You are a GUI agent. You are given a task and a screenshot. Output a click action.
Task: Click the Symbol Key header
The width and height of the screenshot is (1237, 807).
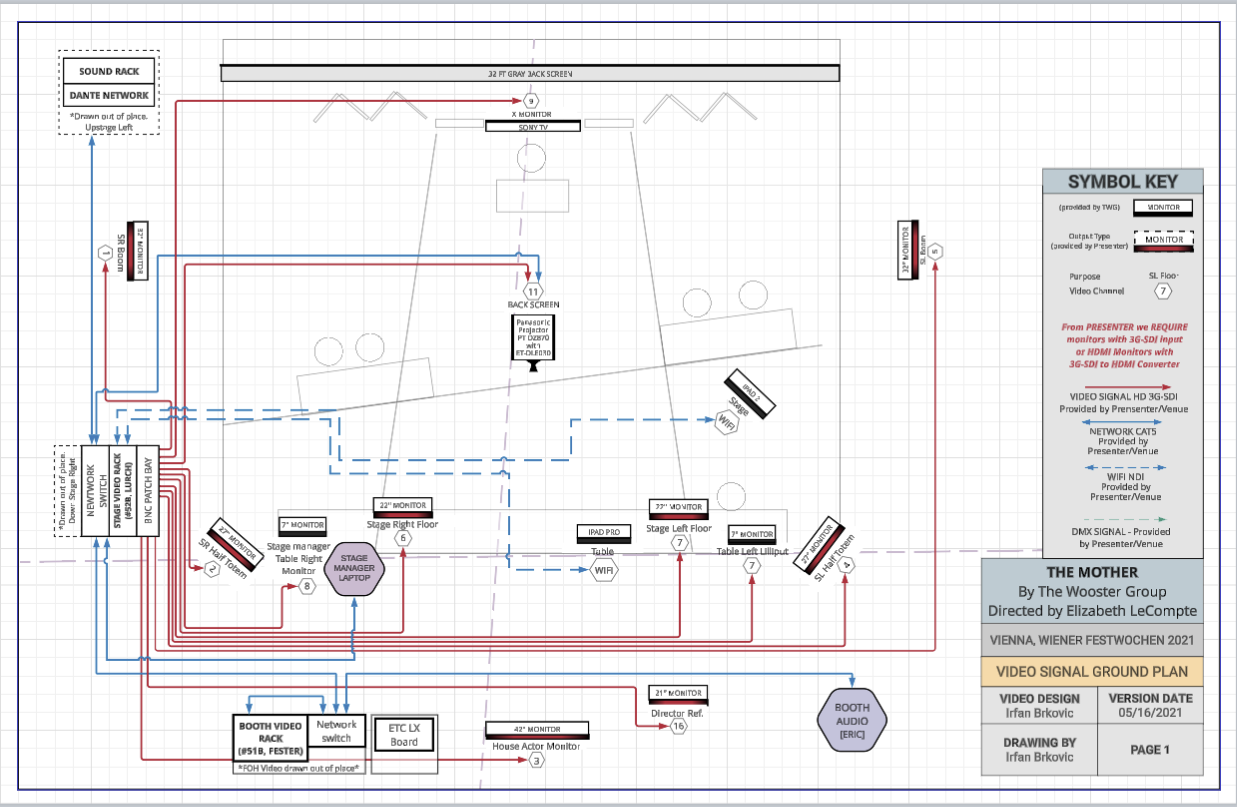click(1122, 182)
